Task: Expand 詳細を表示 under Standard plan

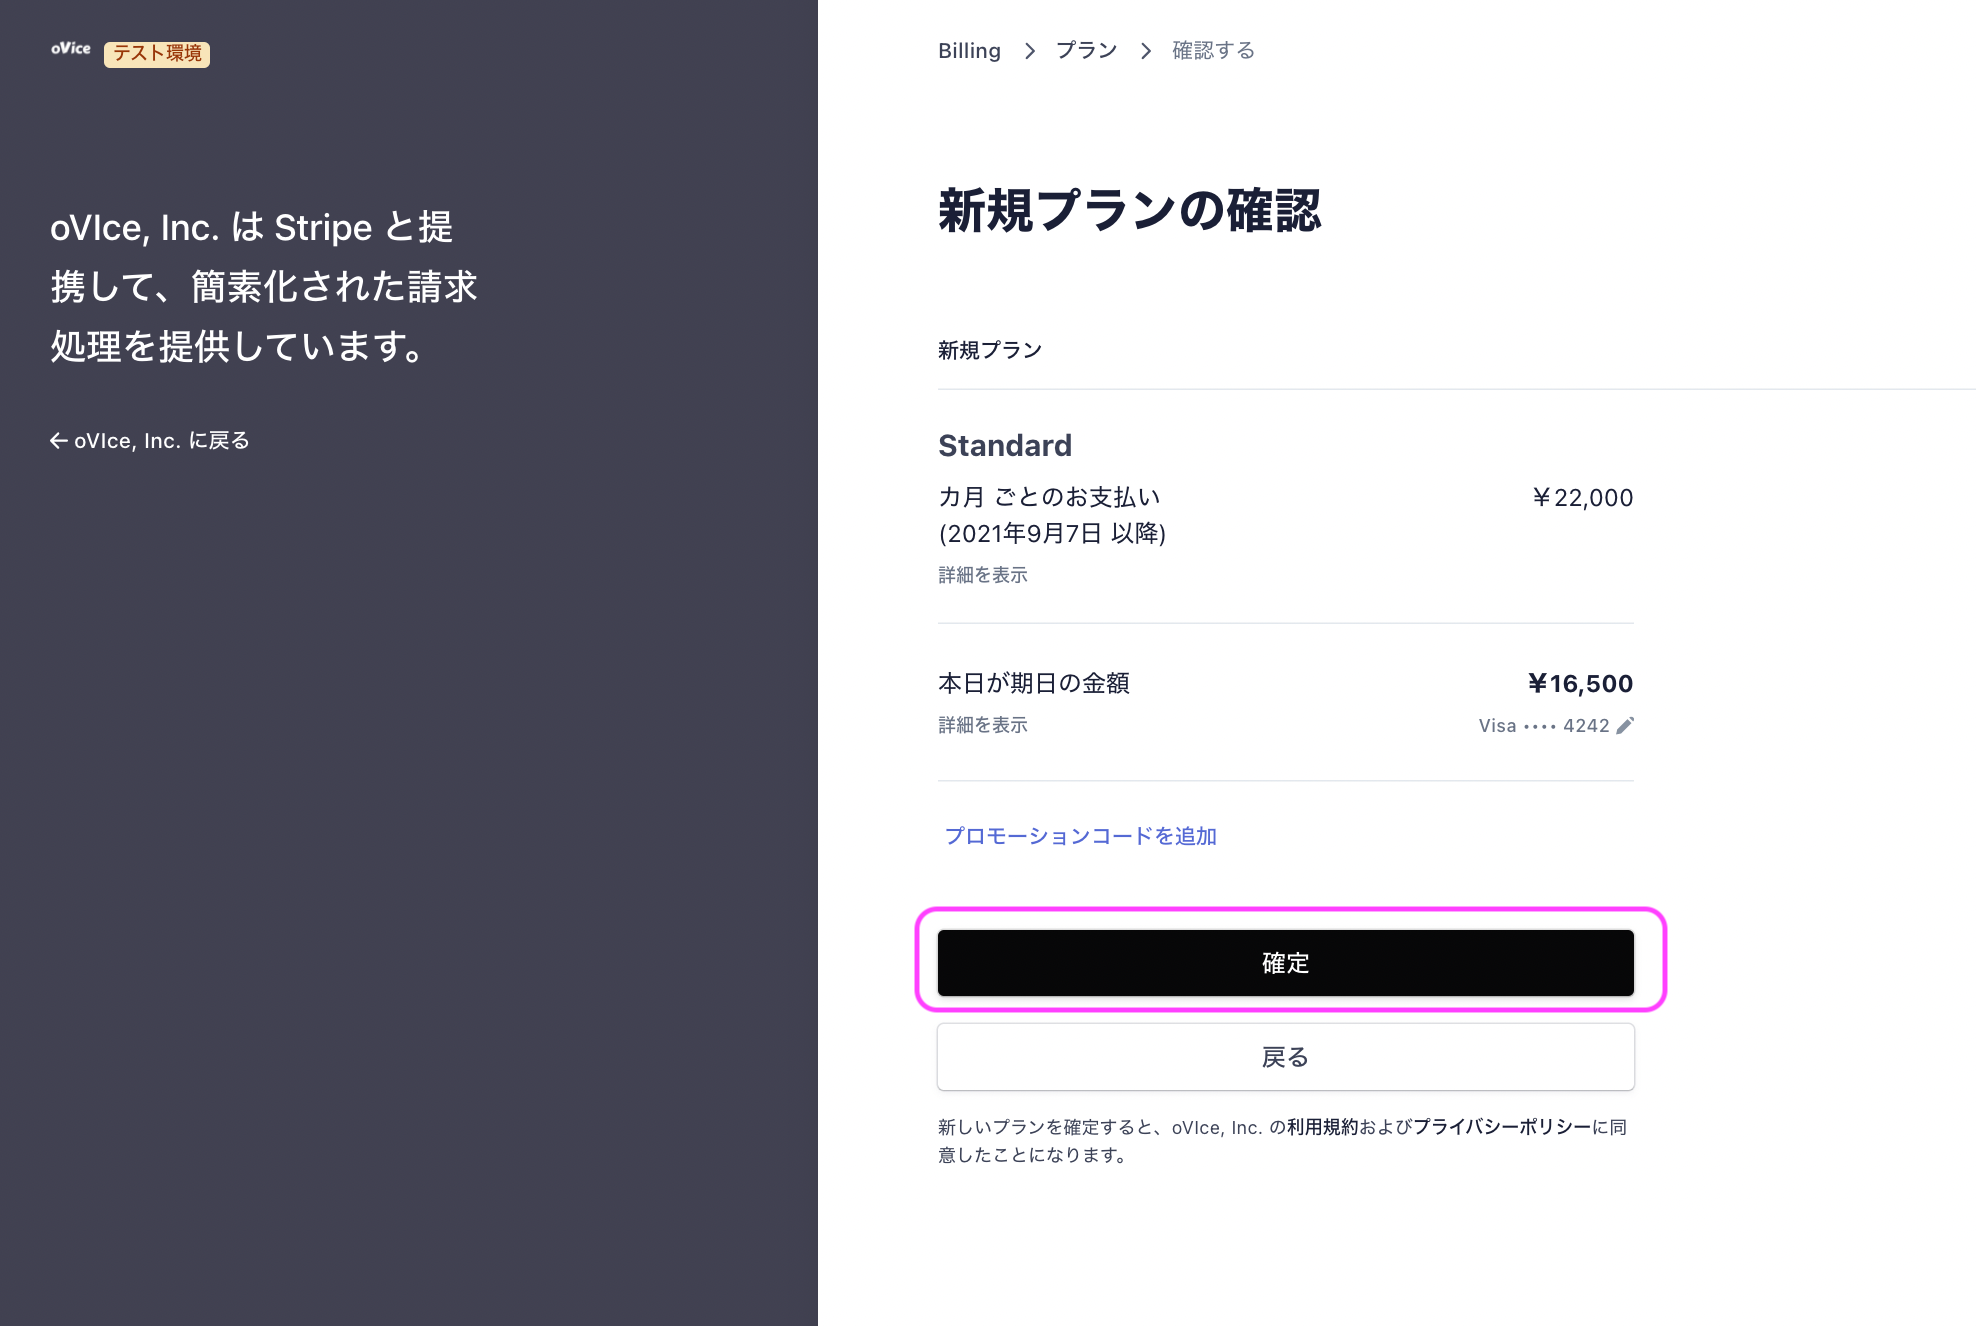Action: tap(983, 575)
